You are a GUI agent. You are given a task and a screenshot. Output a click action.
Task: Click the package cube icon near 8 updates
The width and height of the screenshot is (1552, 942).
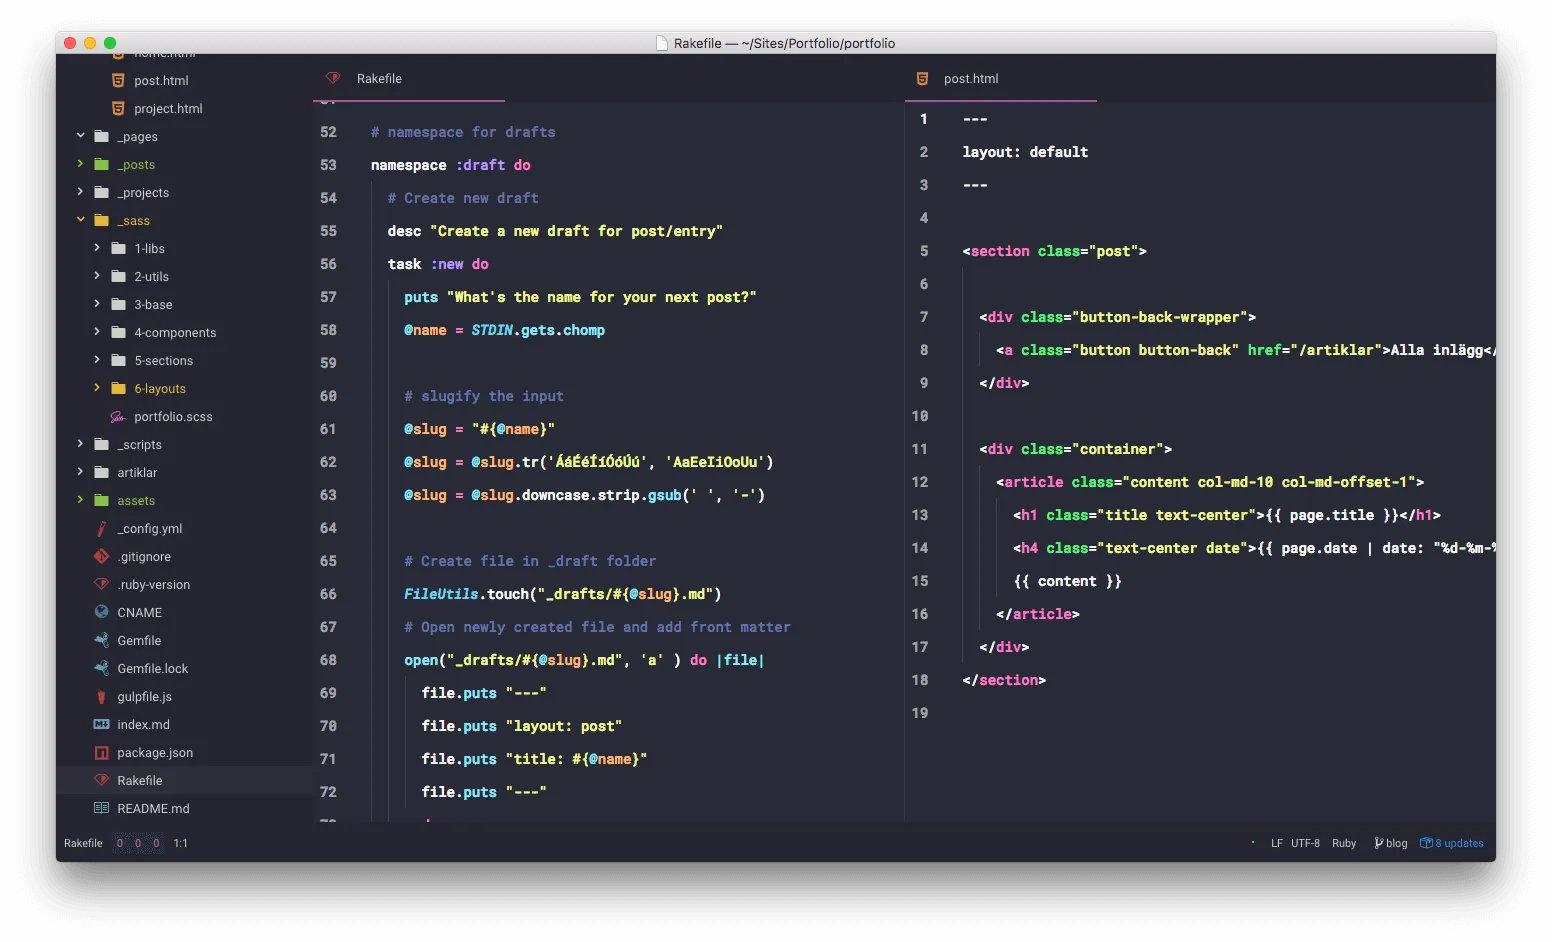[x=1425, y=843]
